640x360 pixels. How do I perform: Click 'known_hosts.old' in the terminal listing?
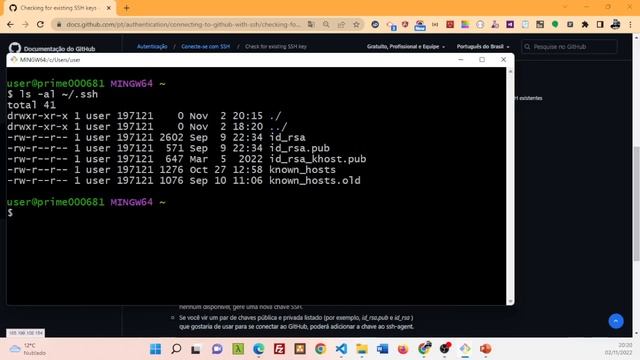pos(315,180)
